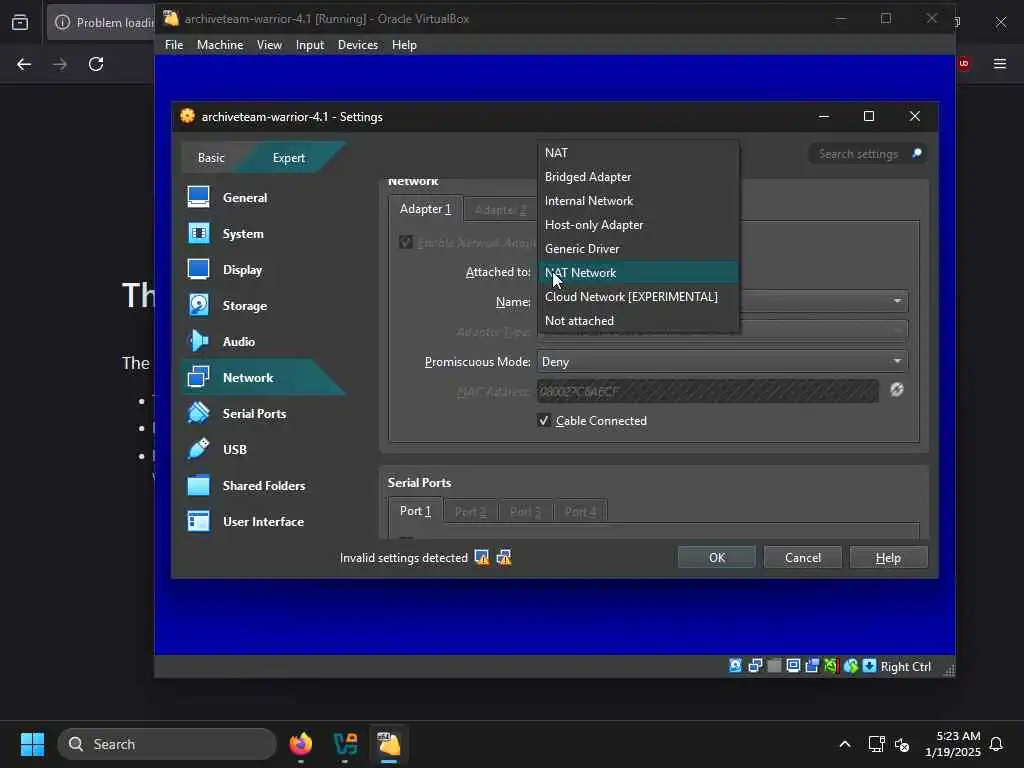Click the mouse integration status bar icon

850,666
